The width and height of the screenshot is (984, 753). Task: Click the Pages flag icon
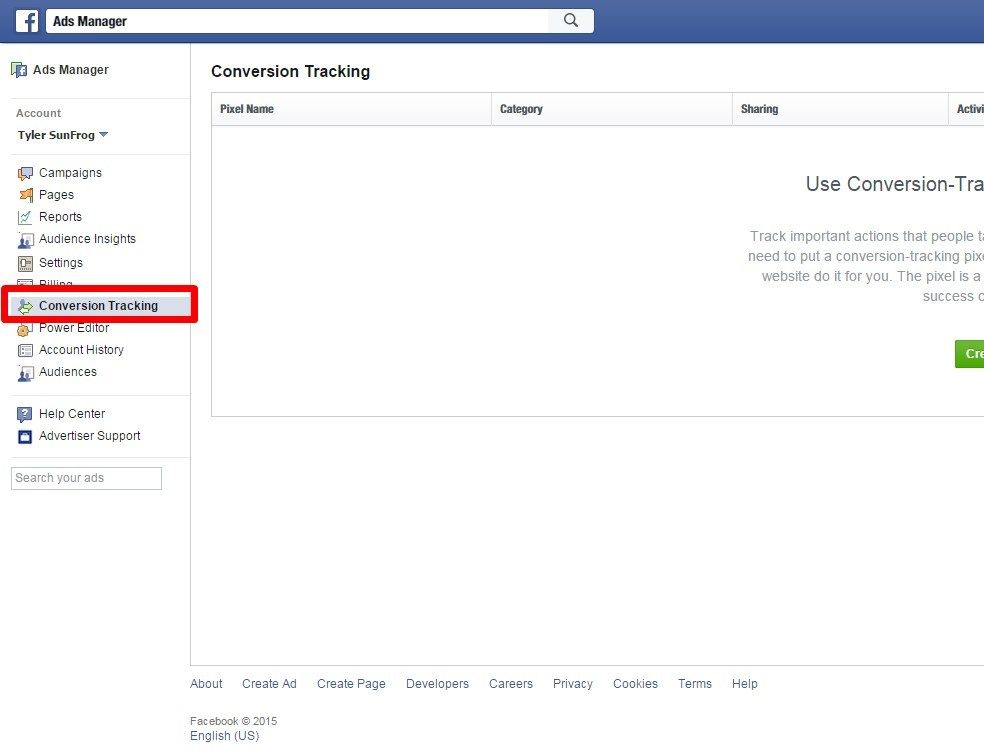click(25, 195)
